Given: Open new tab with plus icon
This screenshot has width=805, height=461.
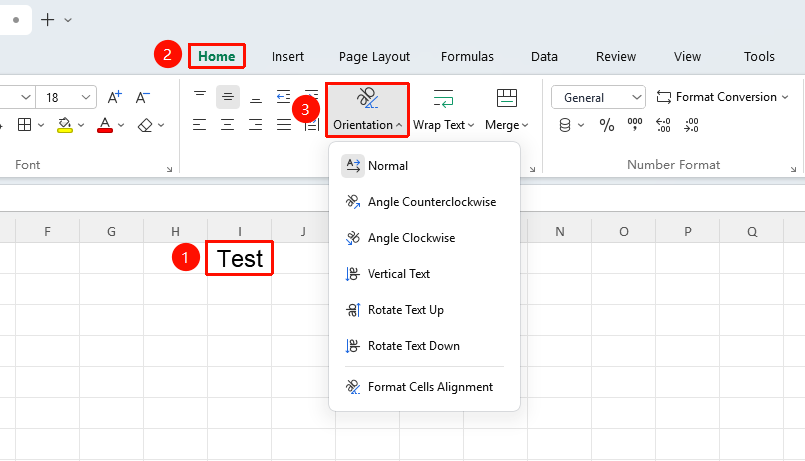Looking at the screenshot, I should 47,20.
